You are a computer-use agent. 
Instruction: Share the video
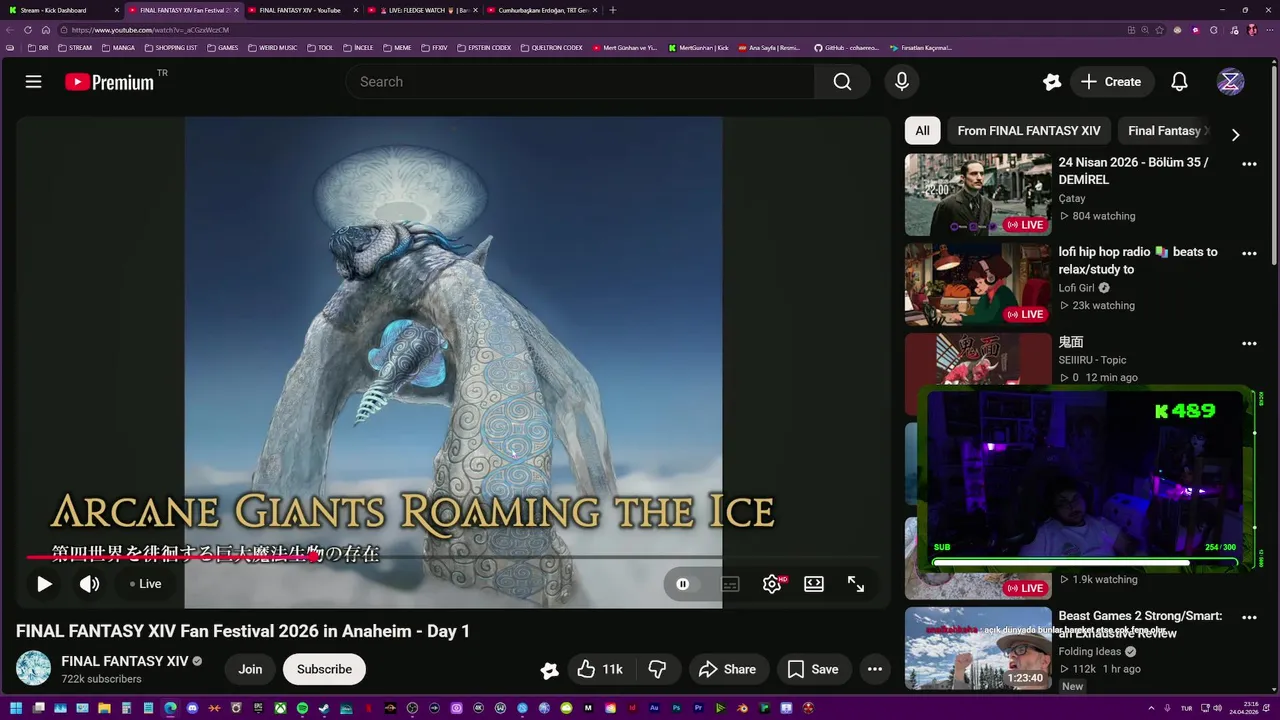coord(727,669)
